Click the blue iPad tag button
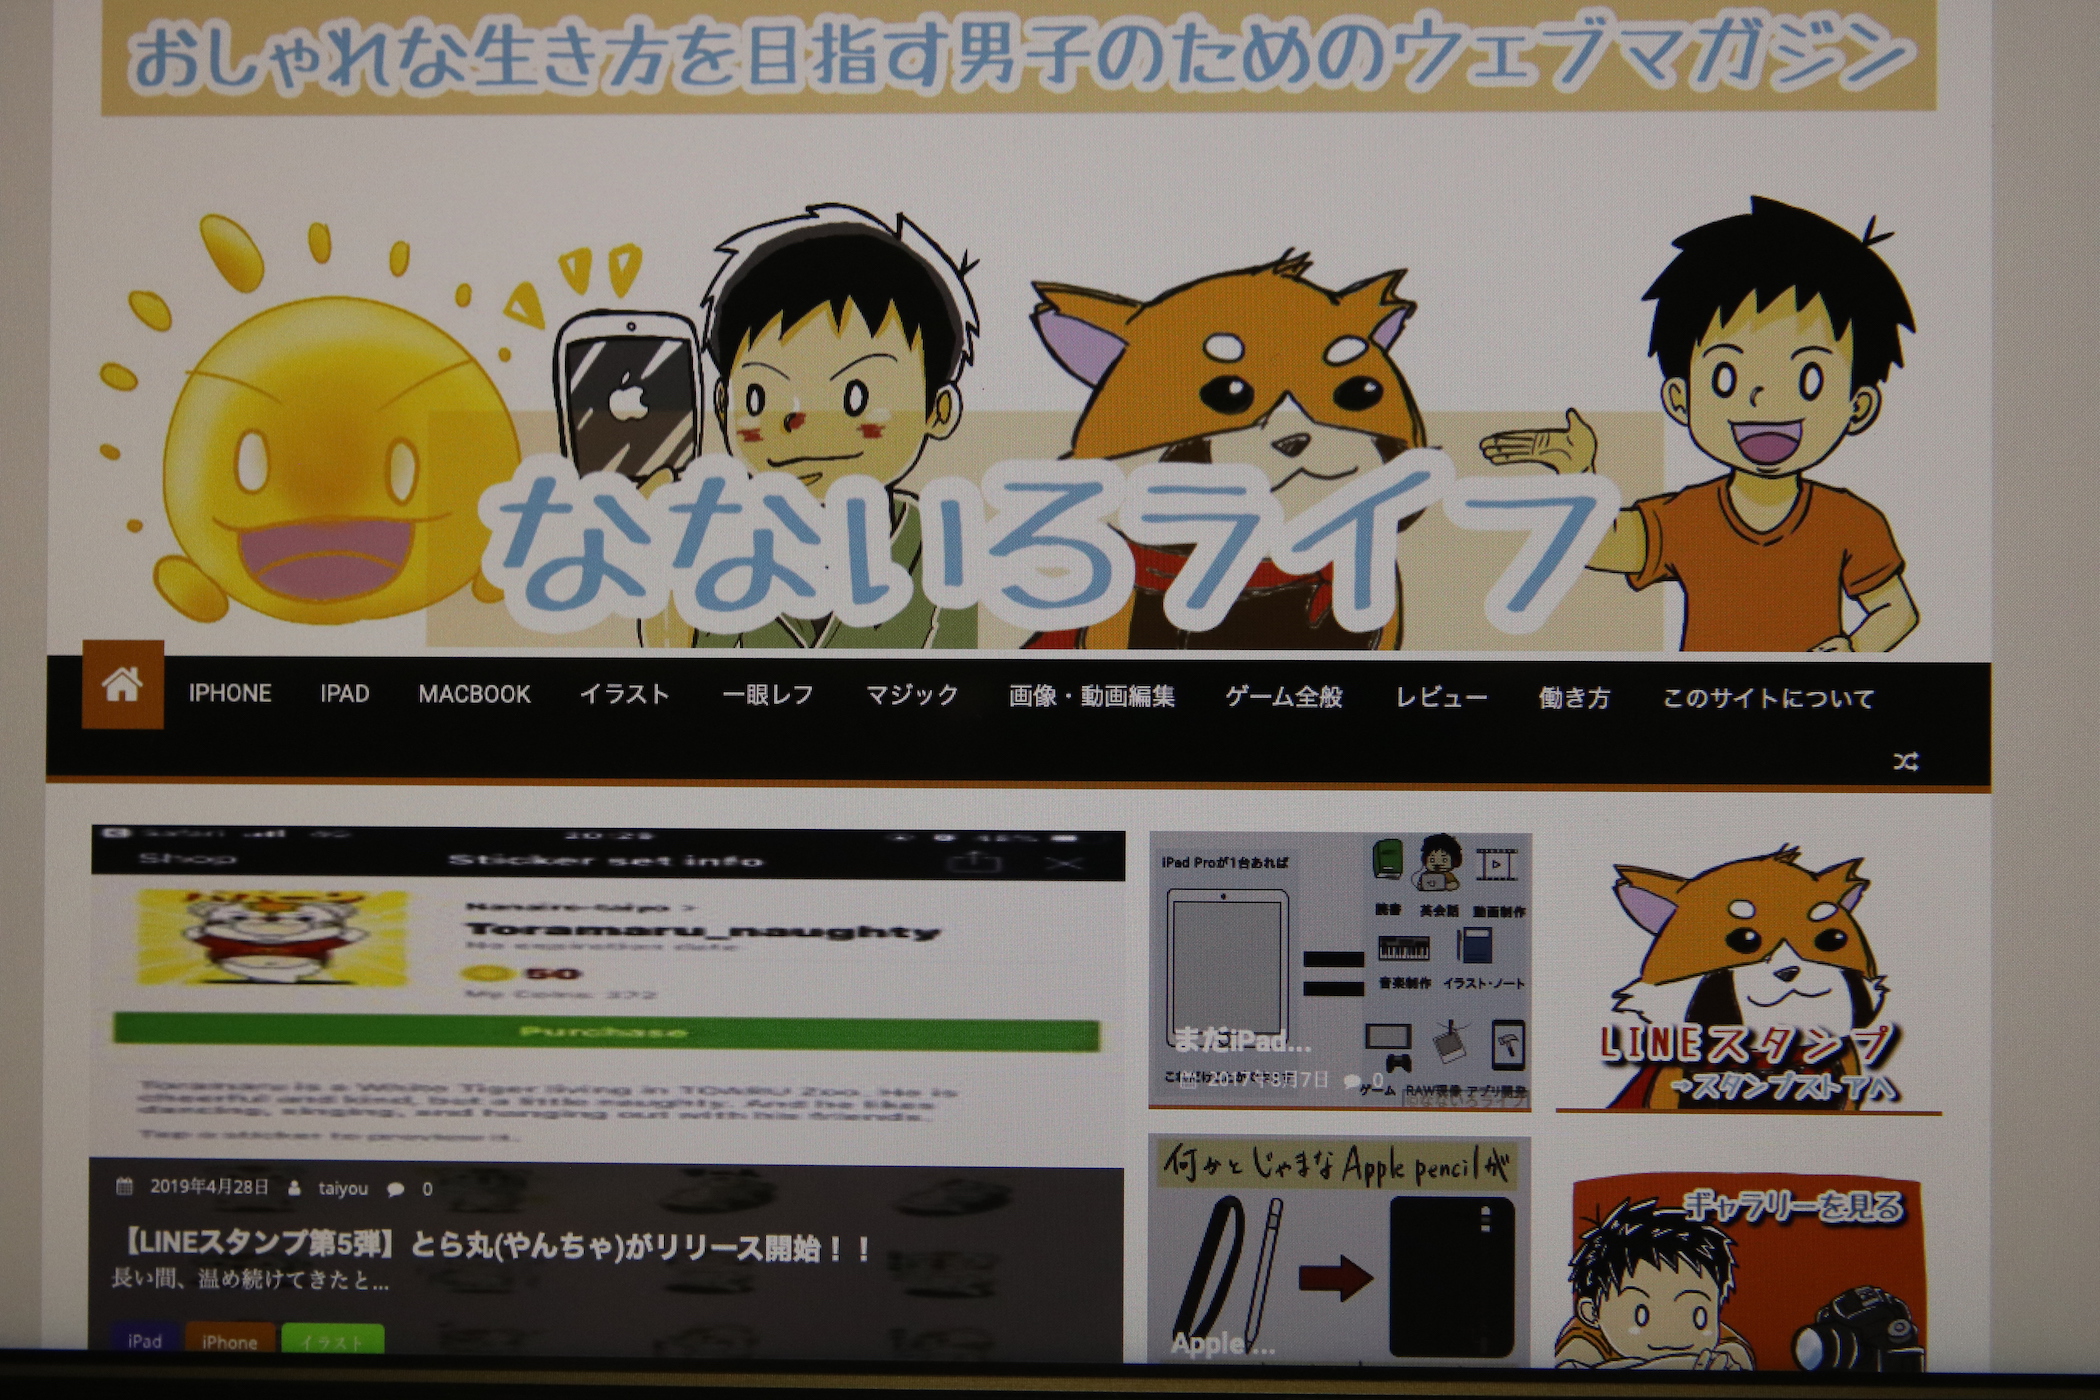2100x1400 pixels. (145, 1341)
